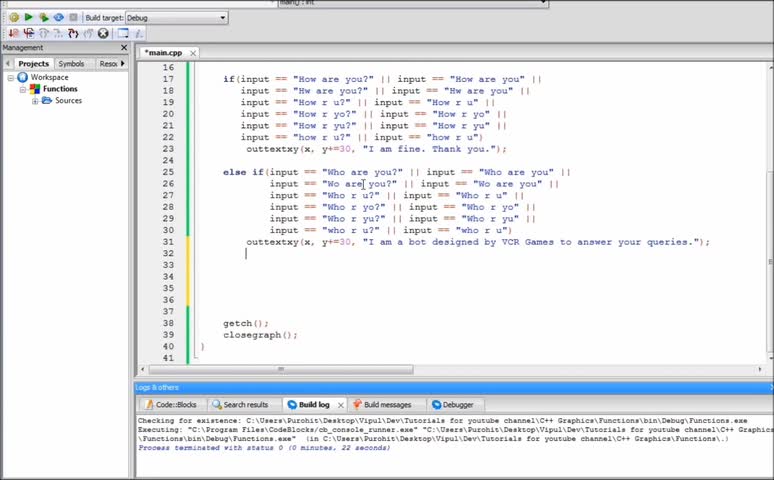Click the Build gear icon
This screenshot has height=480, width=774.
click(14, 17)
